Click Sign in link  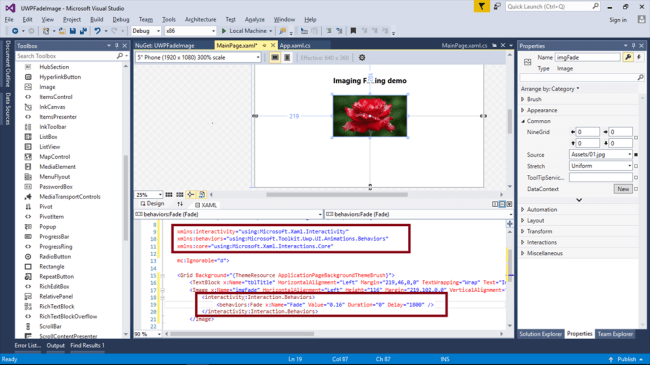tap(618, 20)
